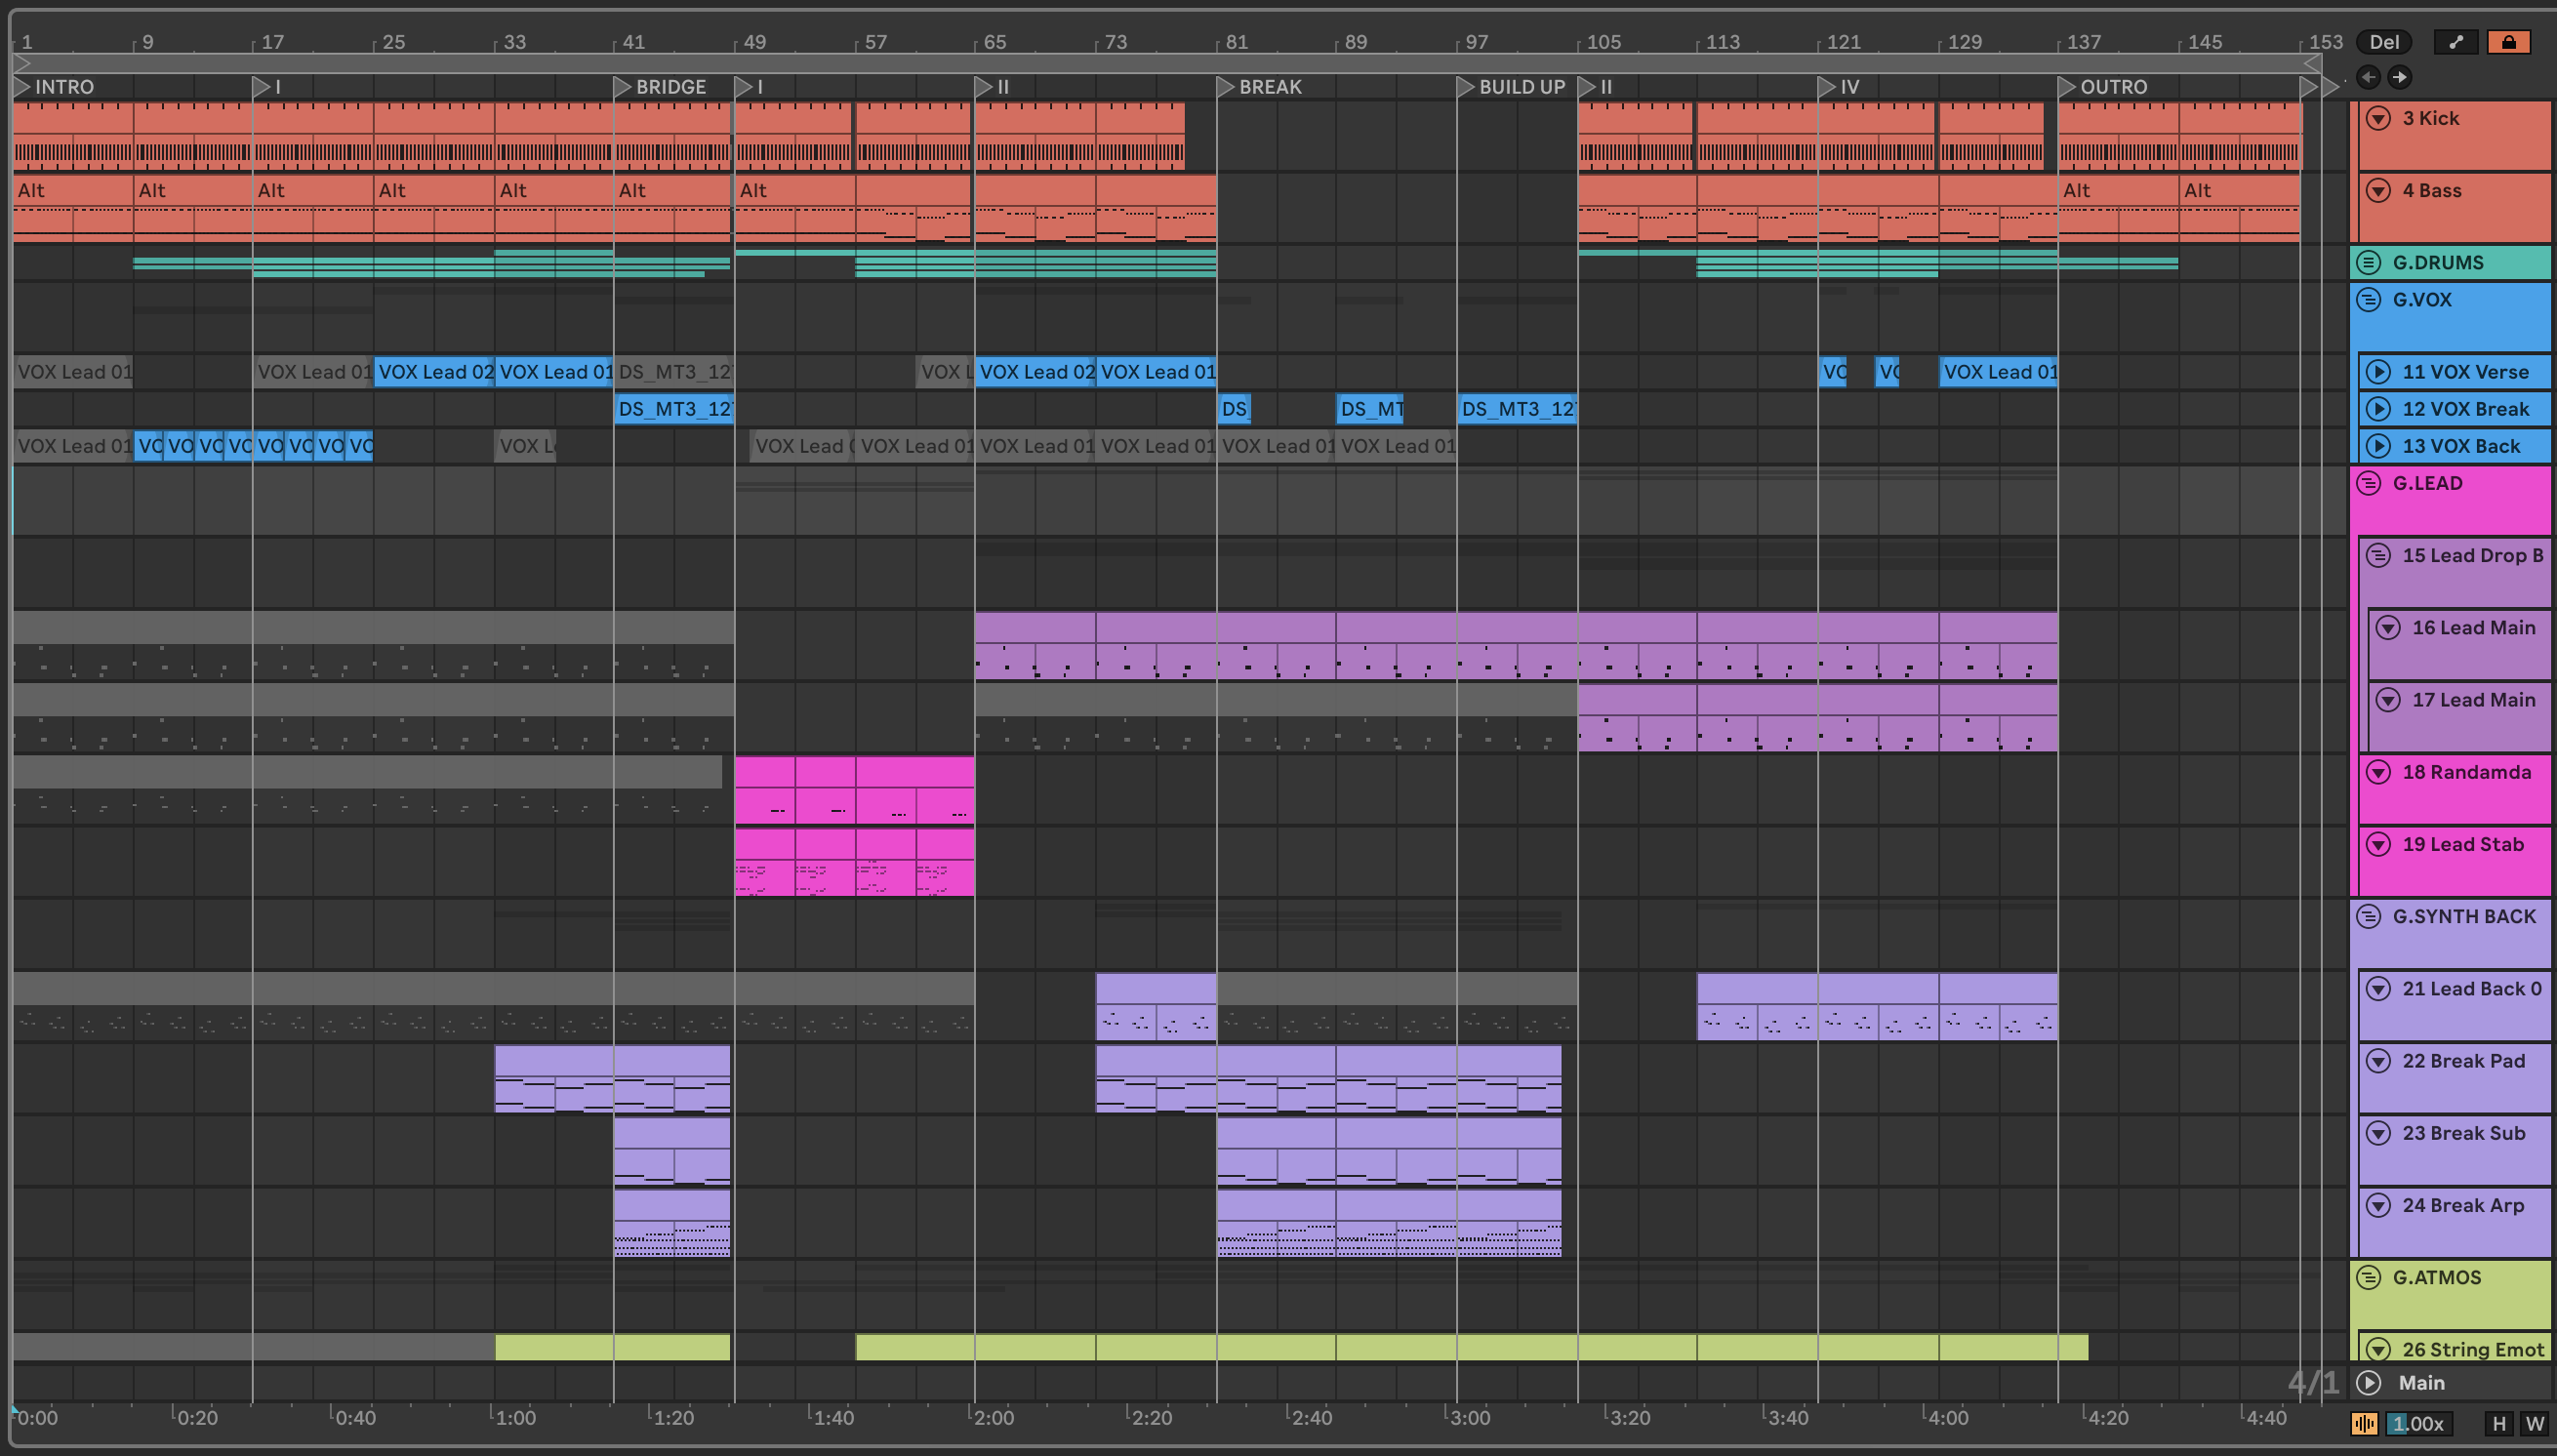2557x1456 pixels.
Task: Fold the G.ATMOS group track
Action: tap(2368, 1277)
